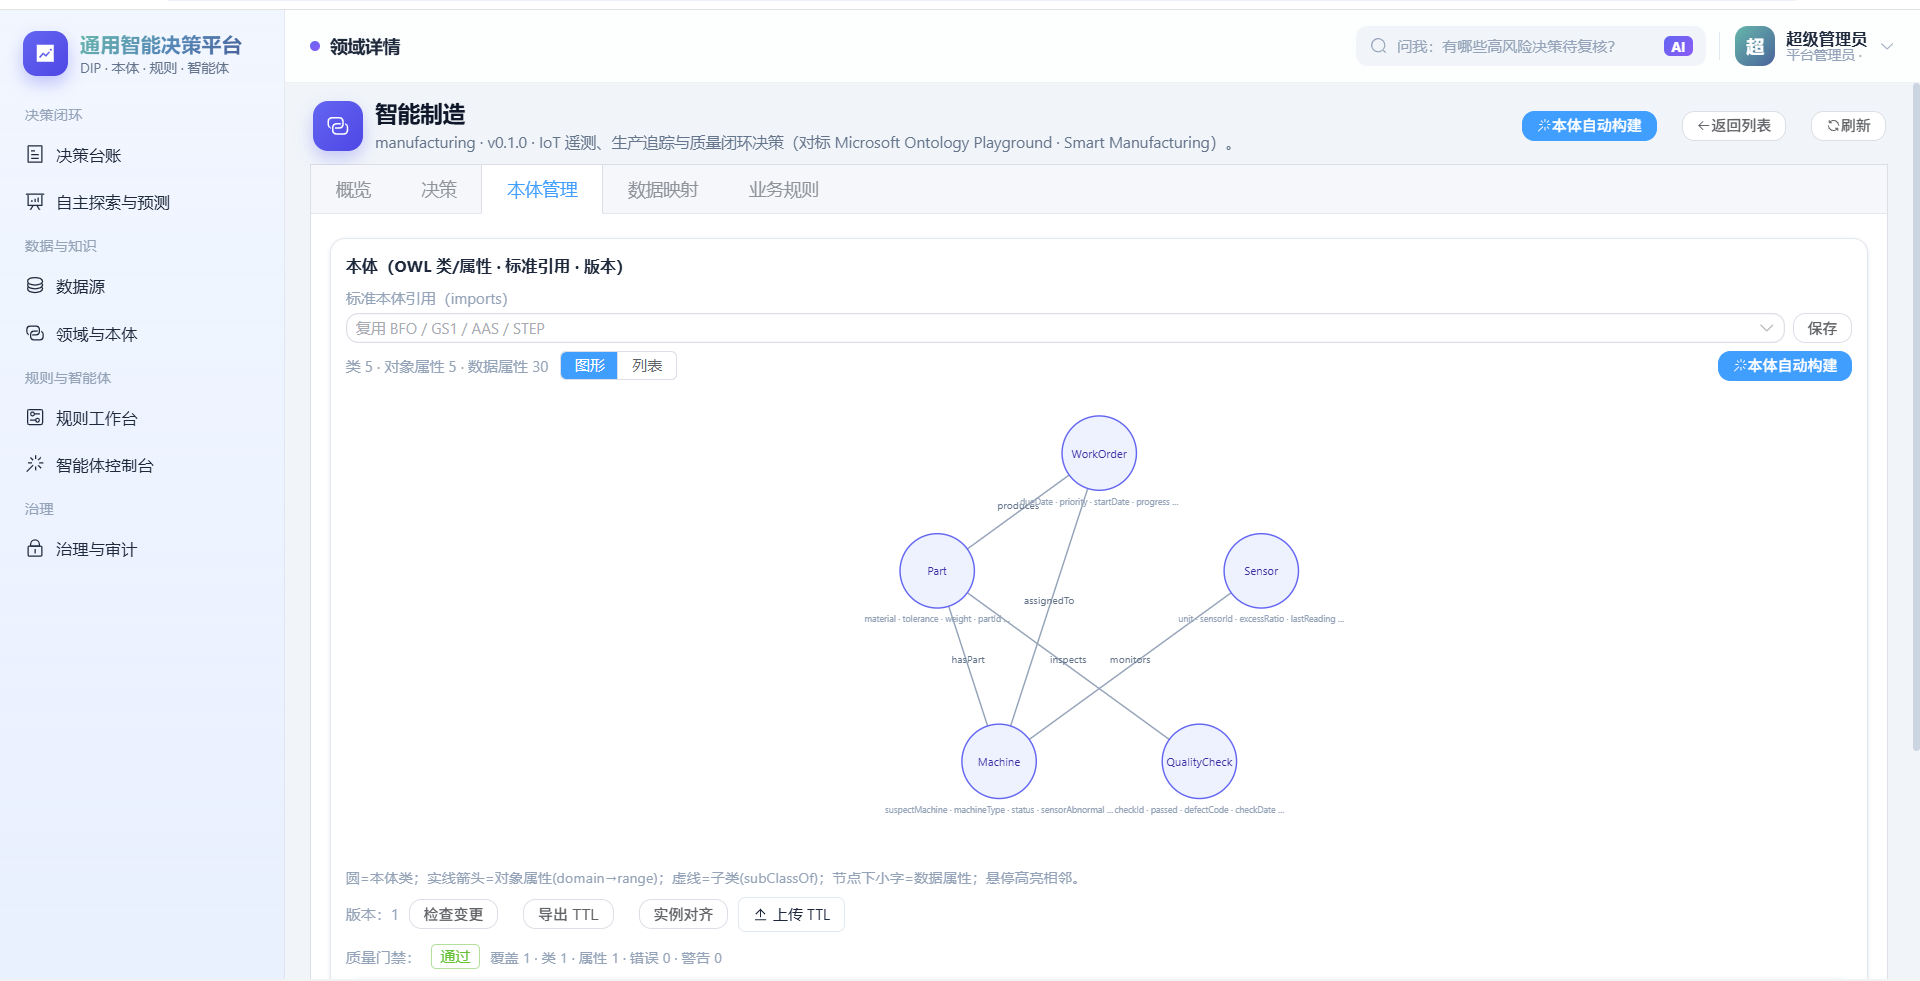This screenshot has width=1920, height=981.
Task: Click the 通过 quality gate tag
Action: point(455,957)
